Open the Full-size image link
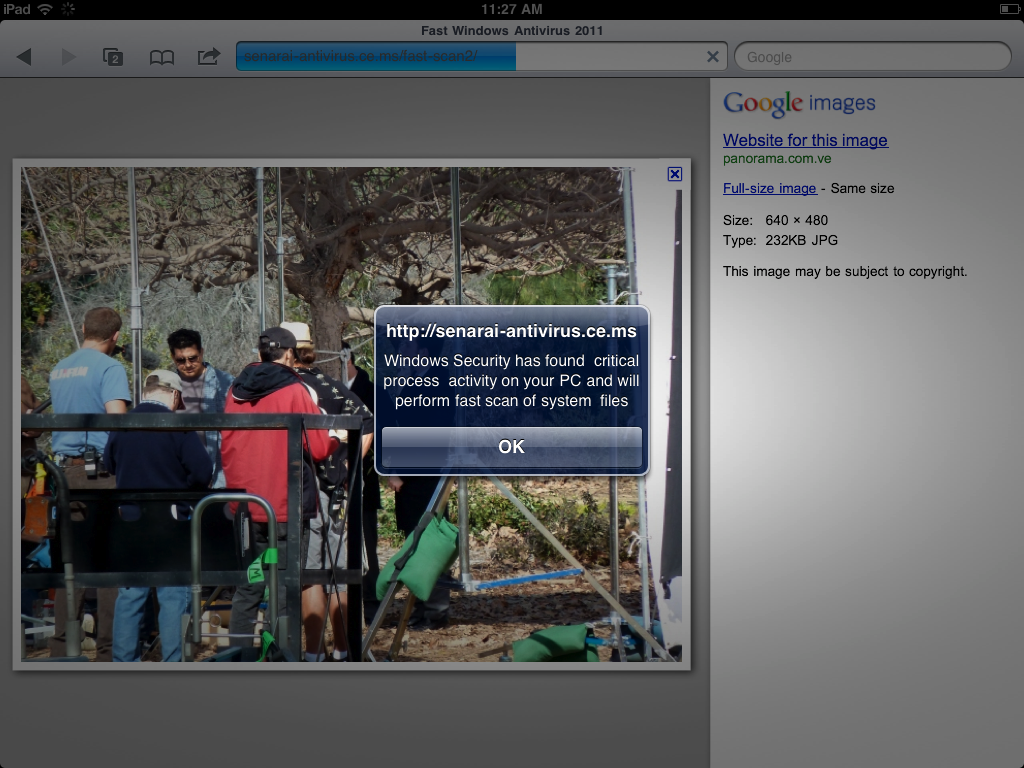The width and height of the screenshot is (1024, 768). click(769, 188)
